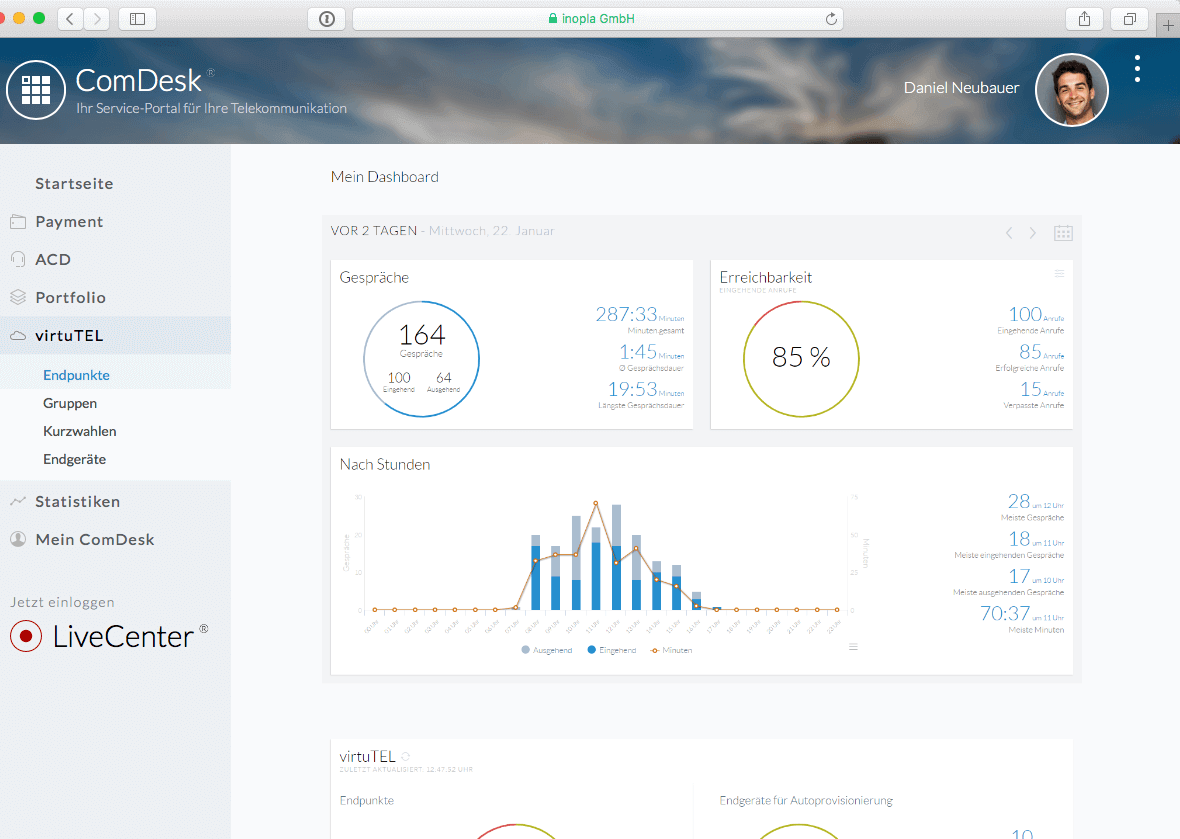This screenshot has height=839, width=1180.
Task: Go to Startseite in the sidebar
Action: tap(74, 184)
